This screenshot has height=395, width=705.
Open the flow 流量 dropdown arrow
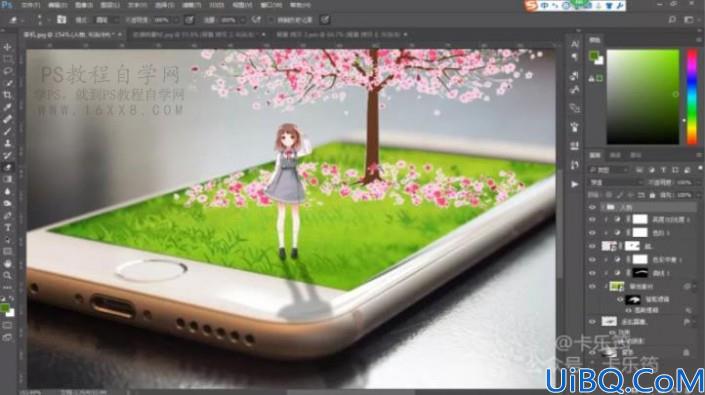pyautogui.click(x=243, y=20)
